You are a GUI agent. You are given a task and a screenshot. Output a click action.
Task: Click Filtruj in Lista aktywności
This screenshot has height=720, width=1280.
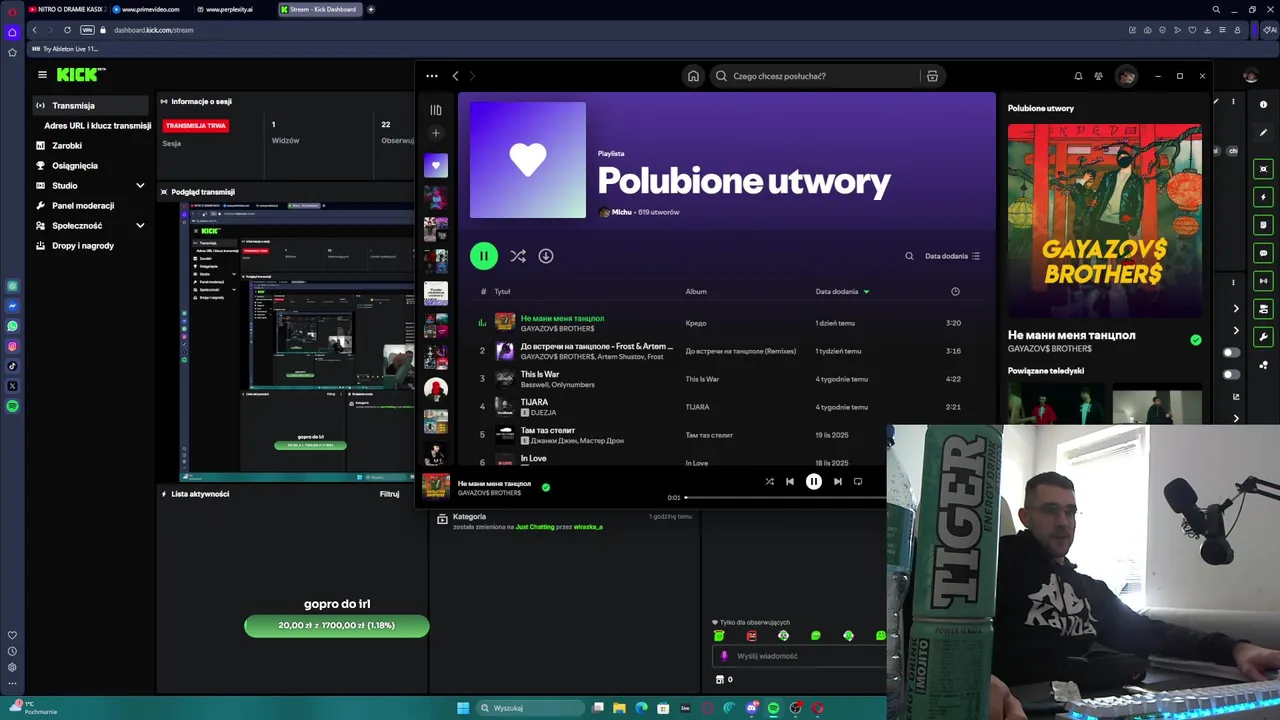(x=389, y=494)
